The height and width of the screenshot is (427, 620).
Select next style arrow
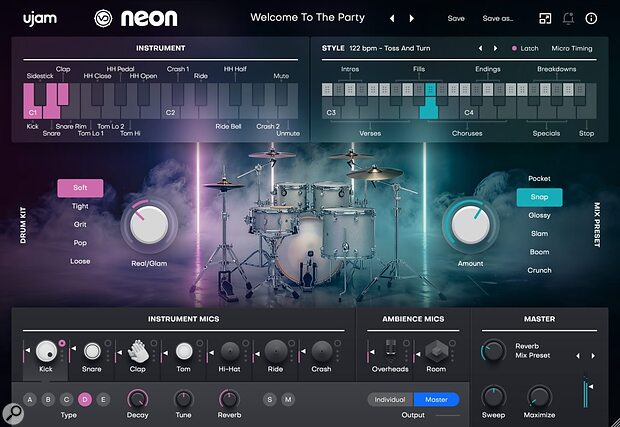click(x=495, y=48)
